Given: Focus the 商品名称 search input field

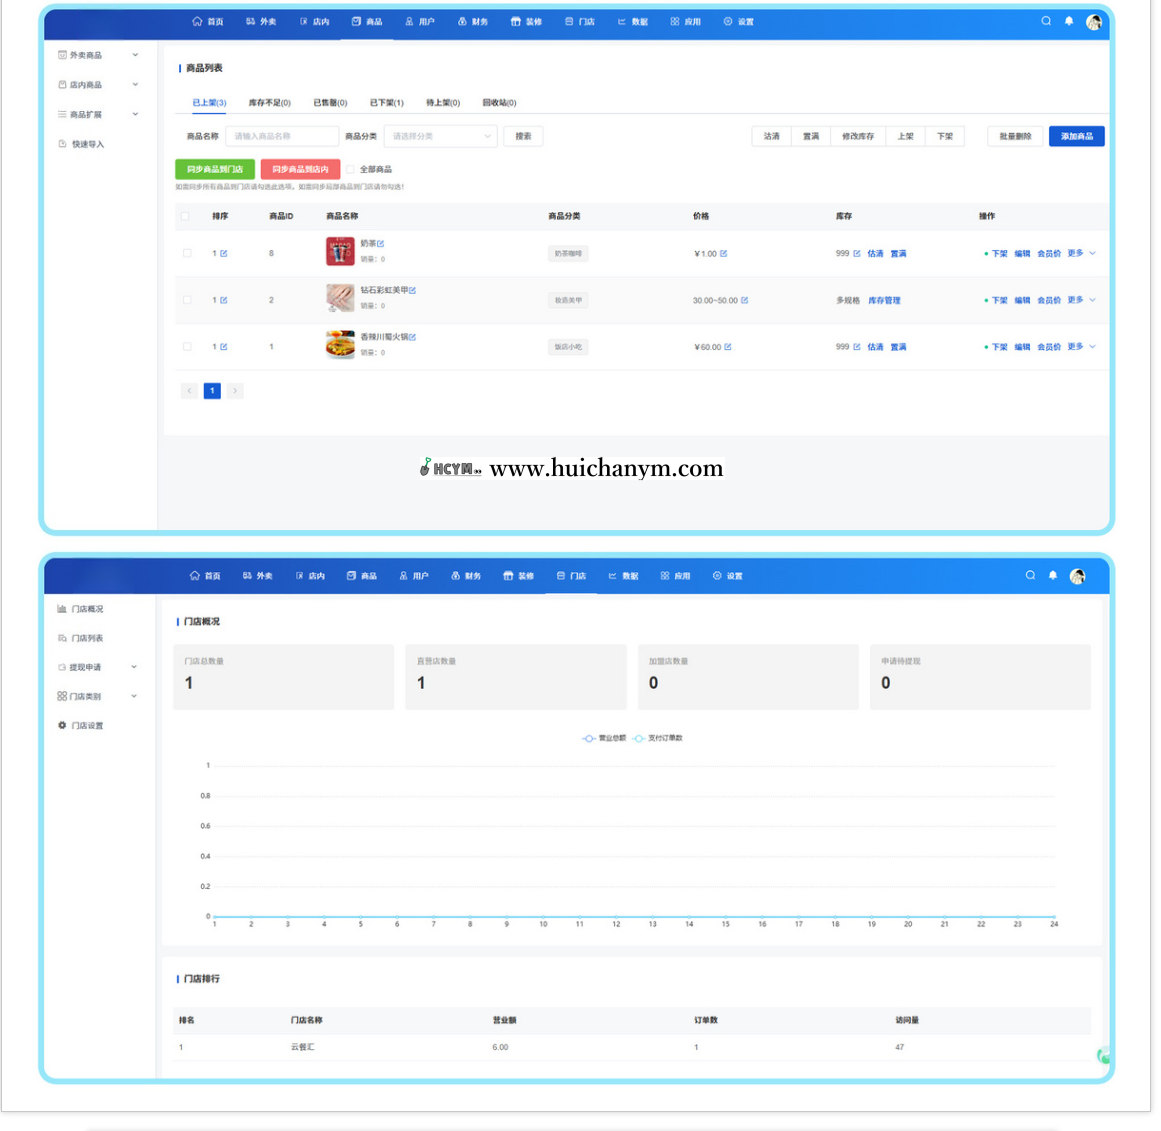Looking at the screenshot, I should click(282, 136).
